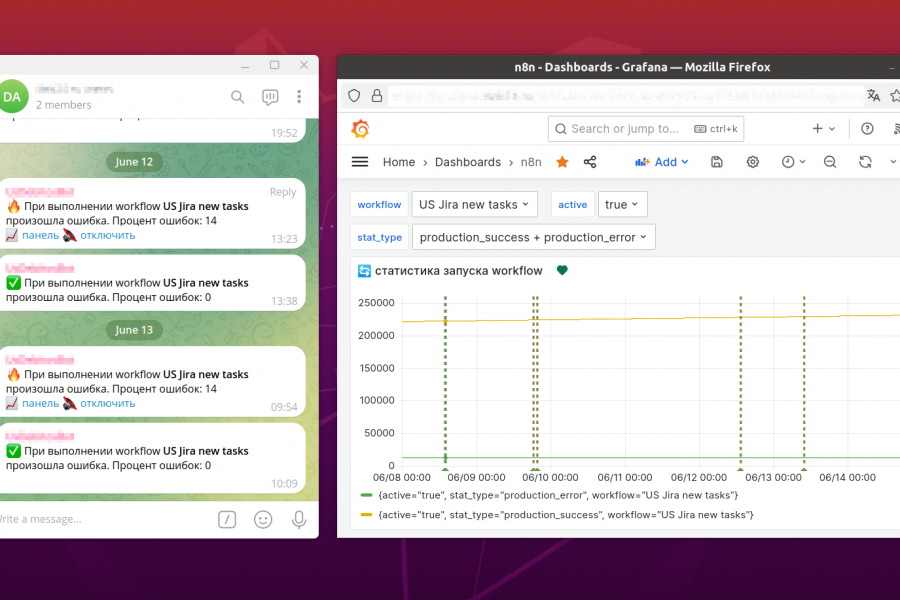Click the 10:09 success message text
The width and height of the screenshot is (900, 600).
pyautogui.click(x=127, y=458)
